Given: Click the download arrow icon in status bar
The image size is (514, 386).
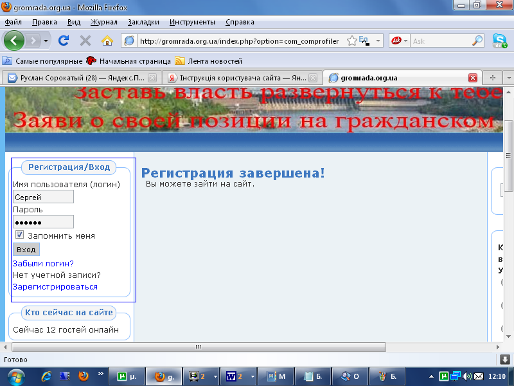Looking at the screenshot, I should tap(505, 359).
